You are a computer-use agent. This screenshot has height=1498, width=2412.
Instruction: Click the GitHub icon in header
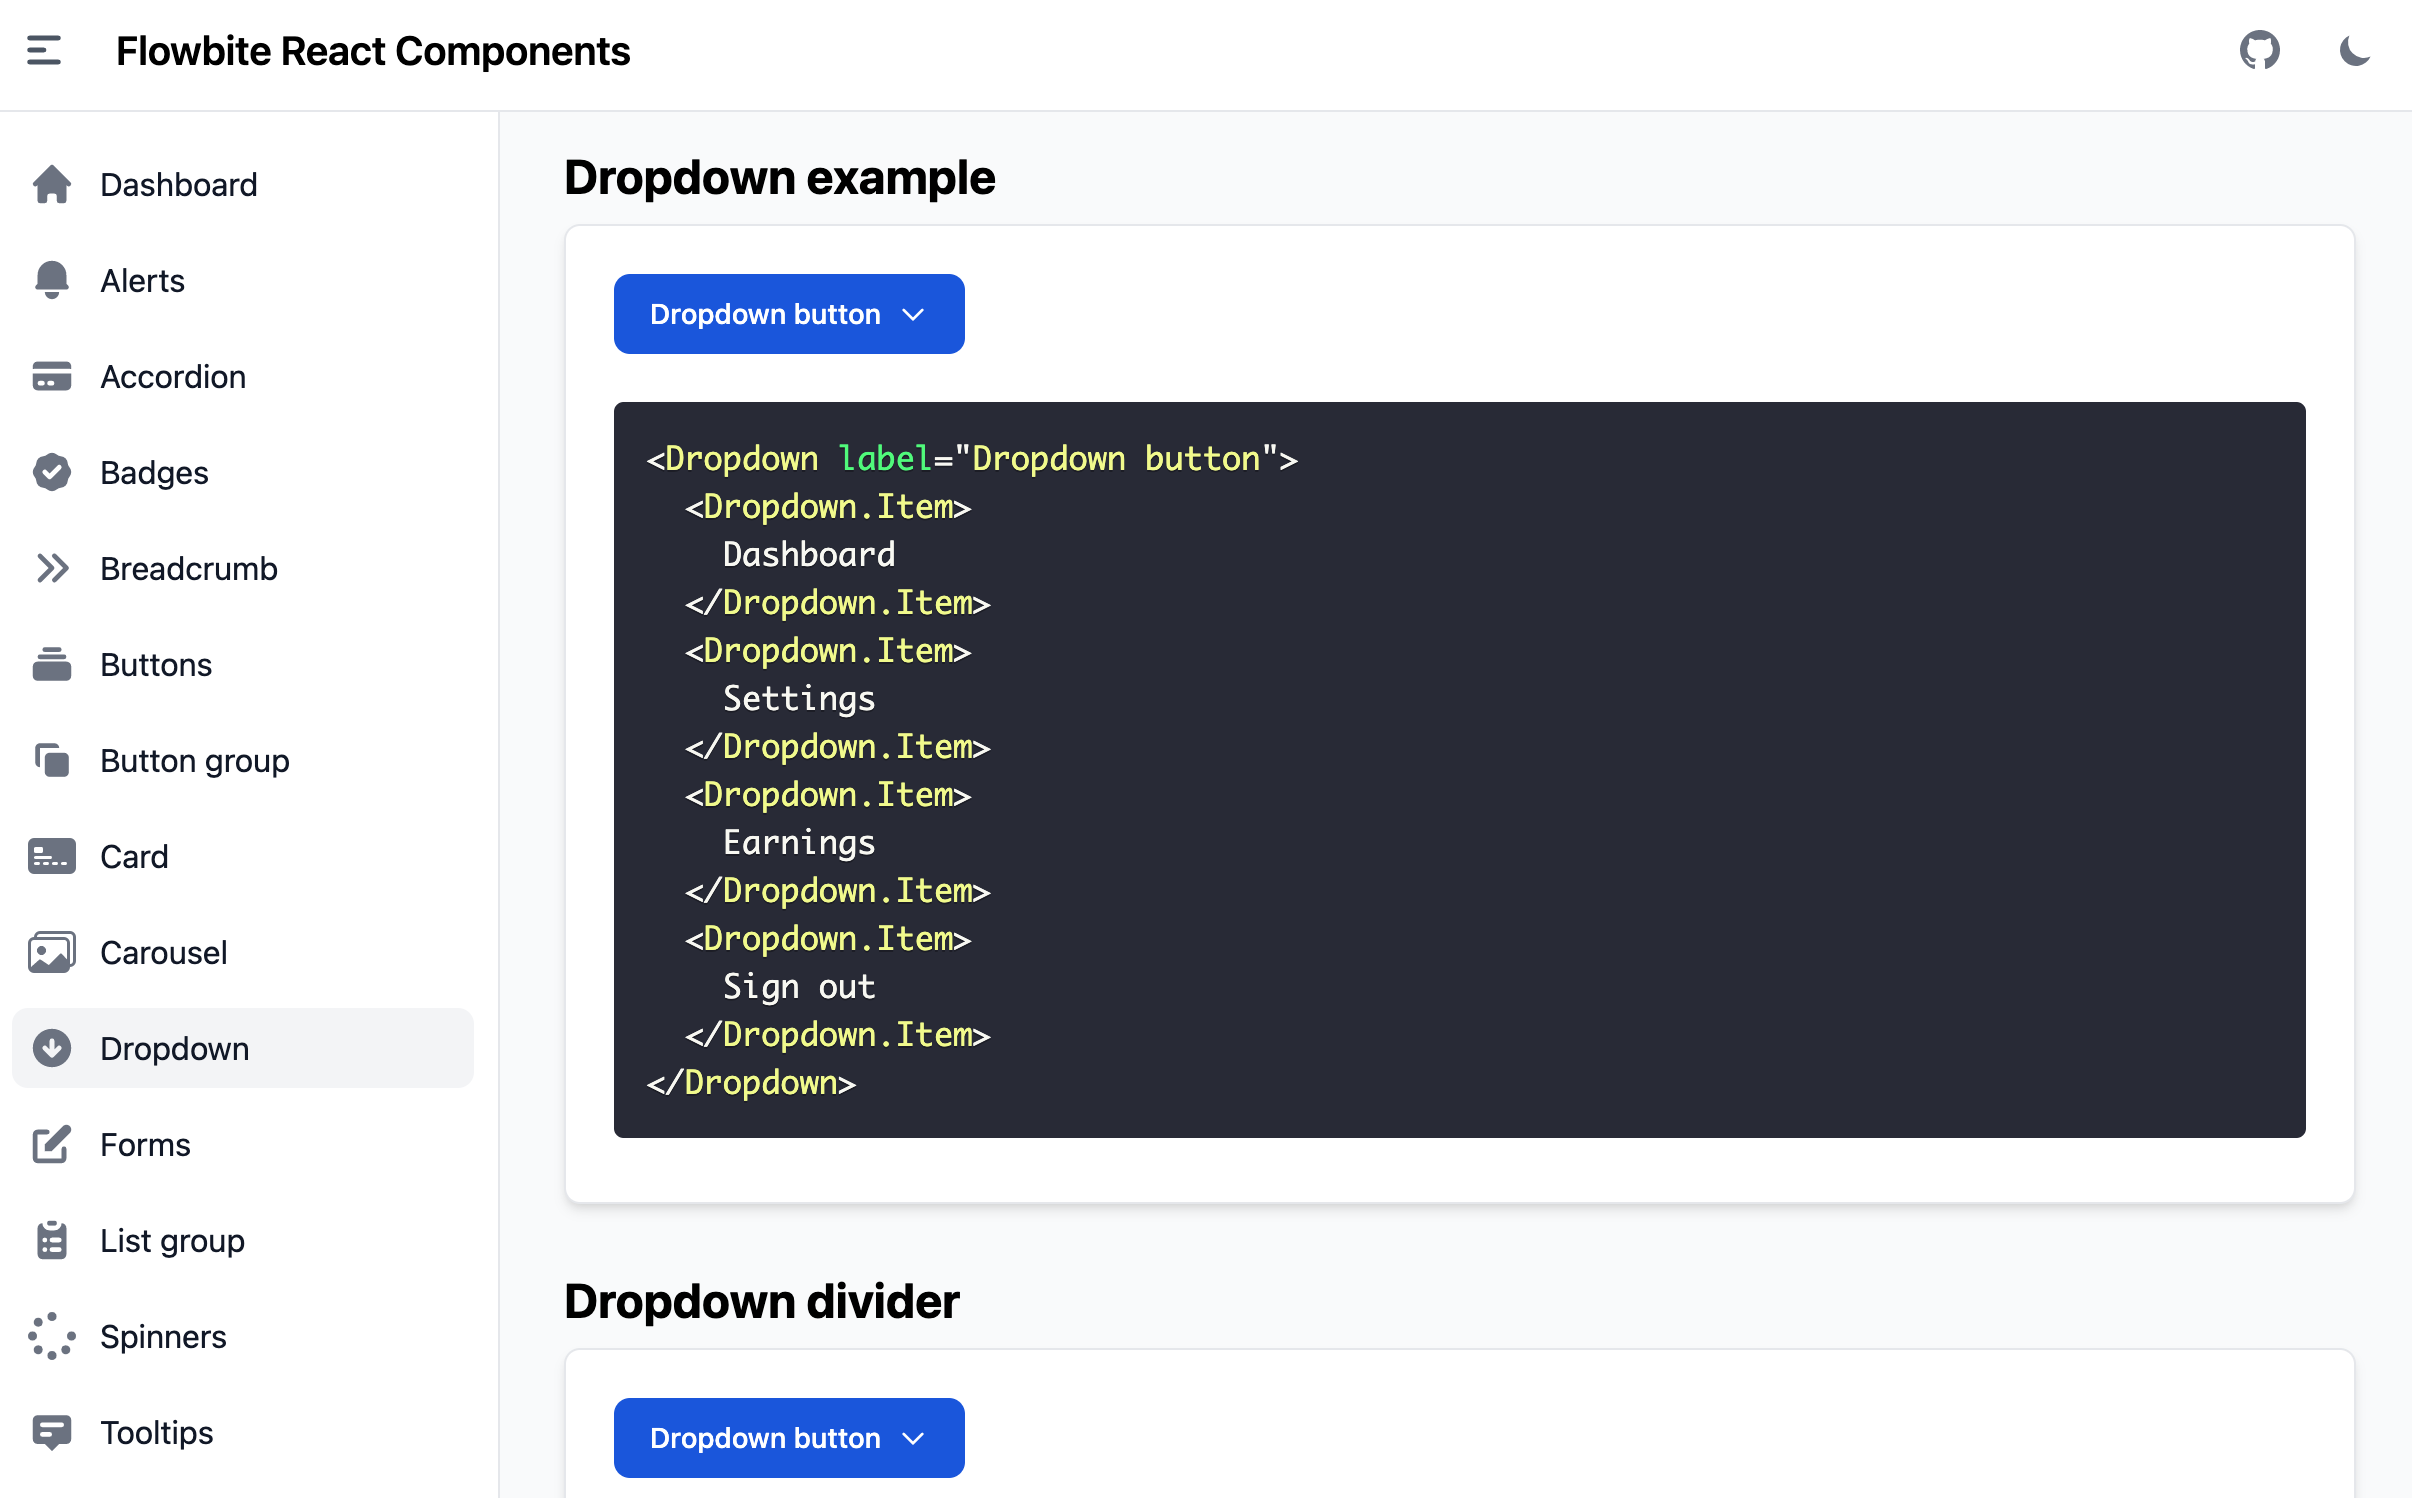tap(2259, 50)
